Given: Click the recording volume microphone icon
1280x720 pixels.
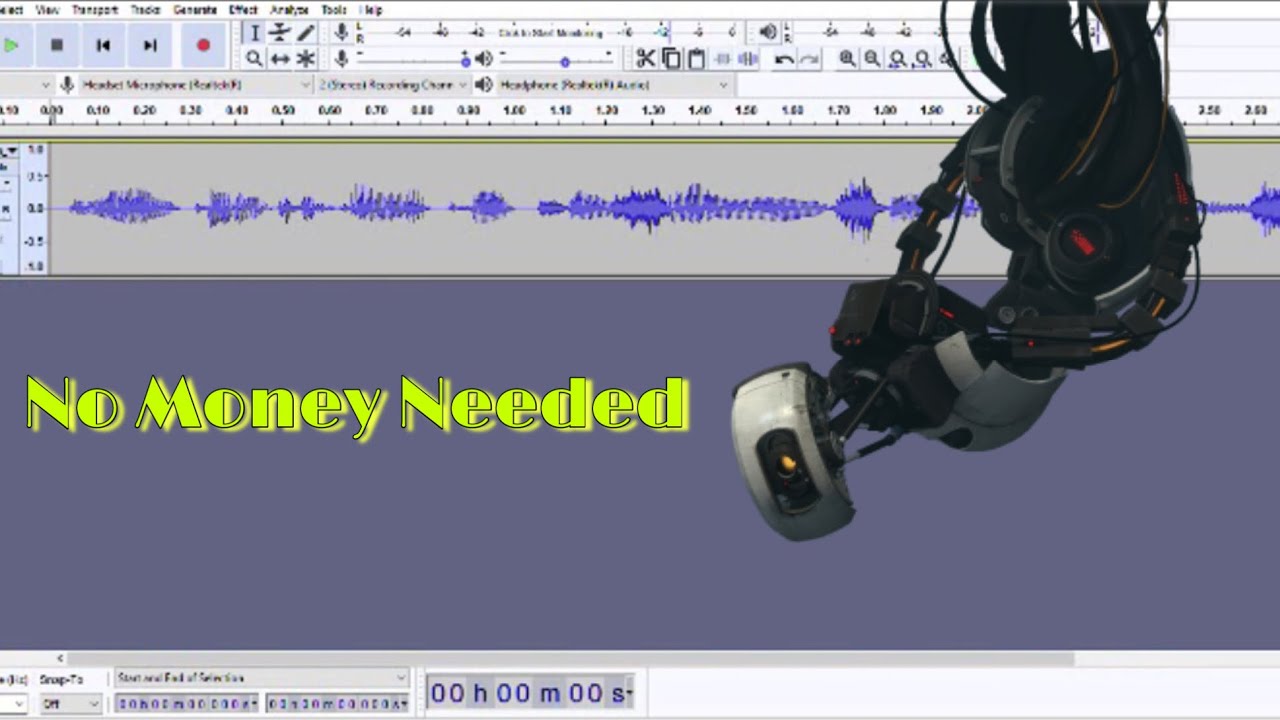Looking at the screenshot, I should (341, 59).
